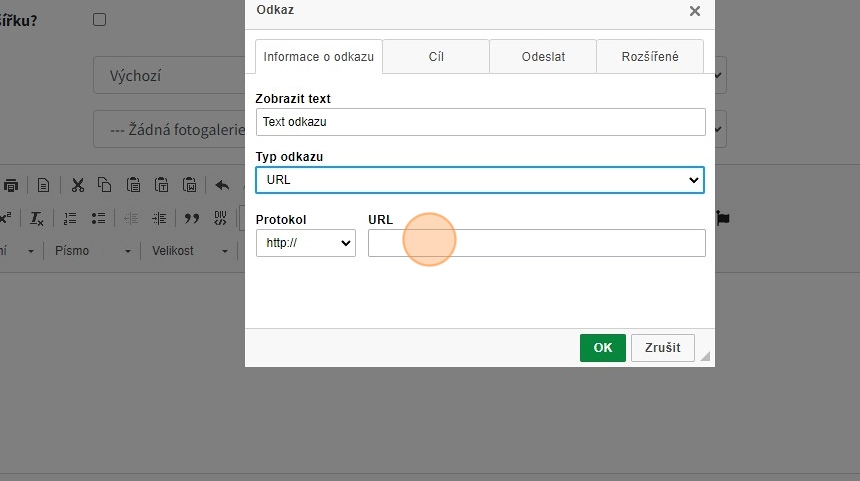Confirm the dialog with OK button
860x481 pixels.
click(x=602, y=348)
